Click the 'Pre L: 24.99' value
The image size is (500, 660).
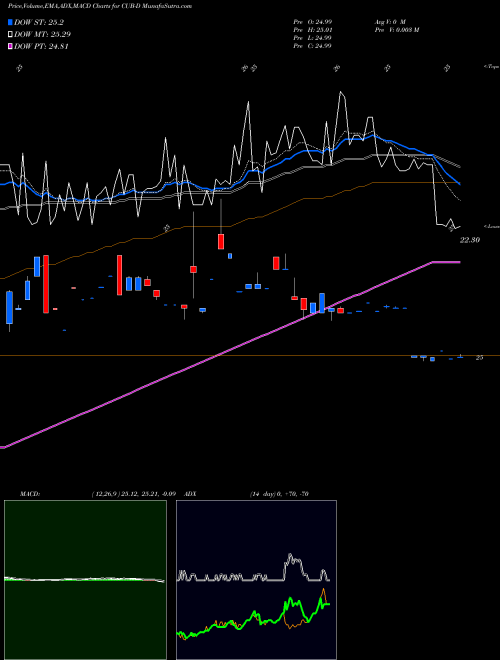point(312,38)
